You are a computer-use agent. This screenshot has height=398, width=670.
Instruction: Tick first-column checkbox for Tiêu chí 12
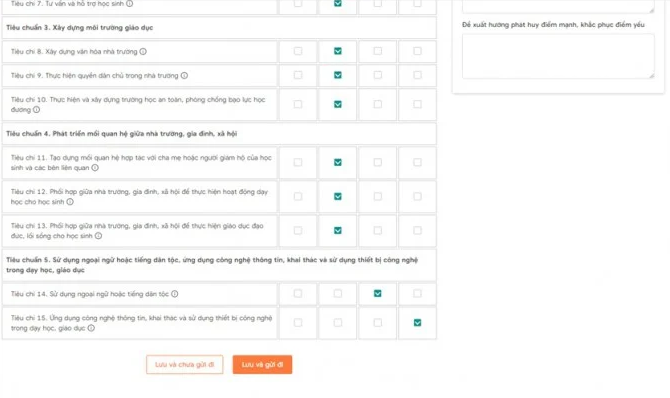click(298, 196)
